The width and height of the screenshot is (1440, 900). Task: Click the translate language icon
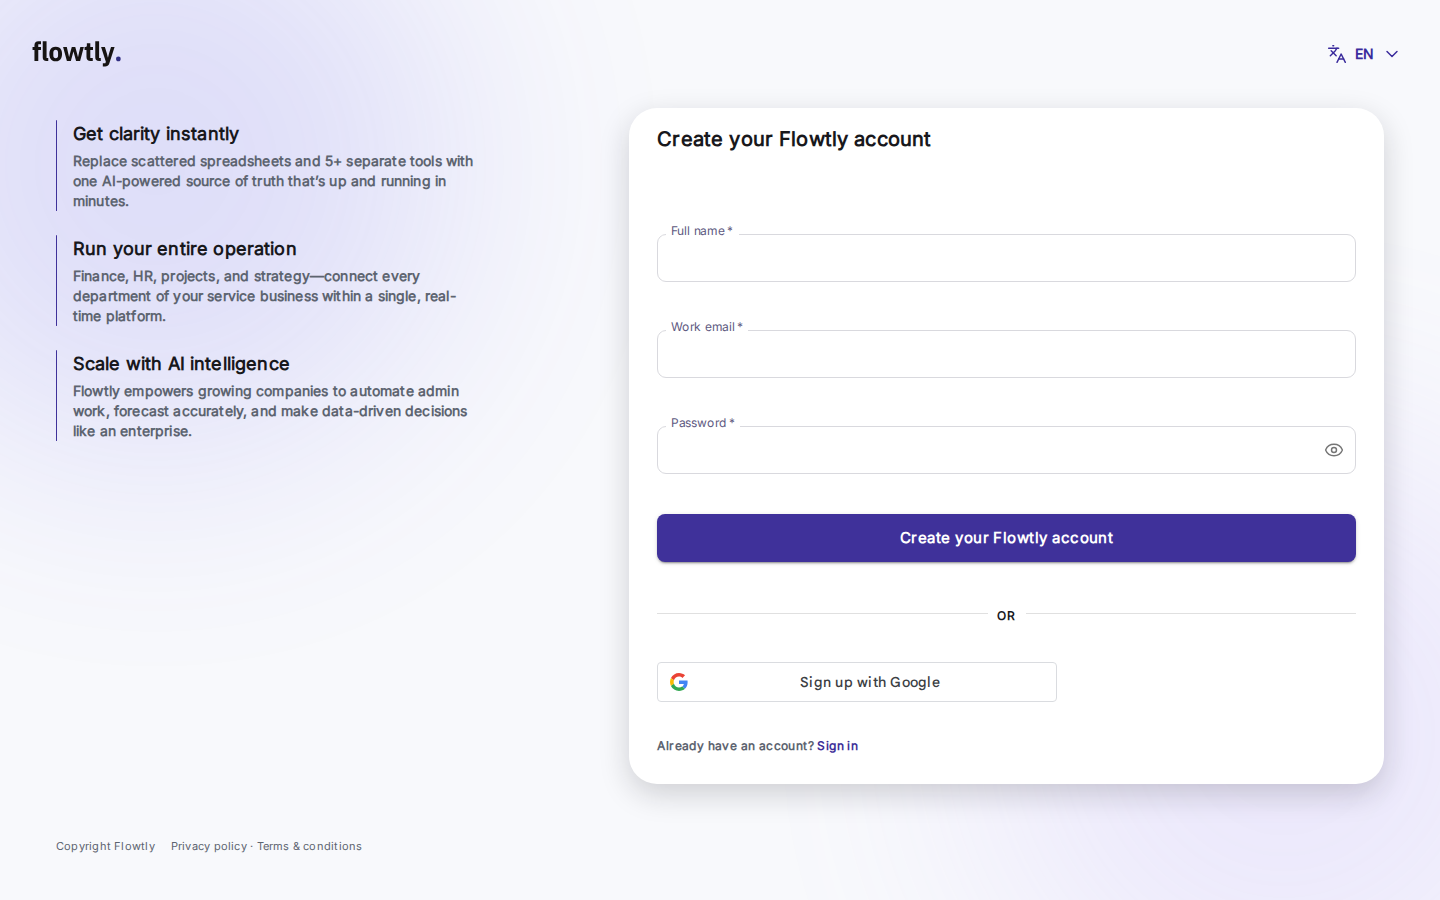point(1337,54)
